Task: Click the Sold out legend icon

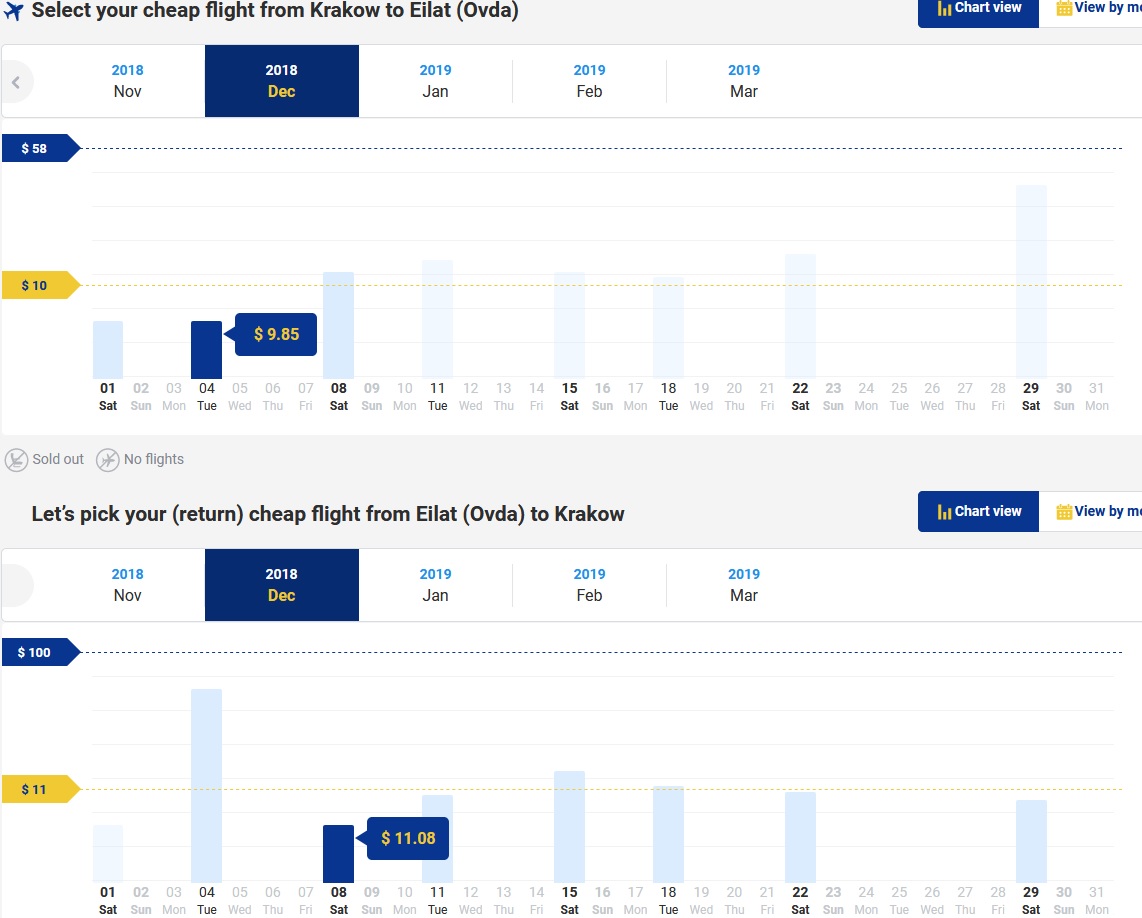Action: 16,460
